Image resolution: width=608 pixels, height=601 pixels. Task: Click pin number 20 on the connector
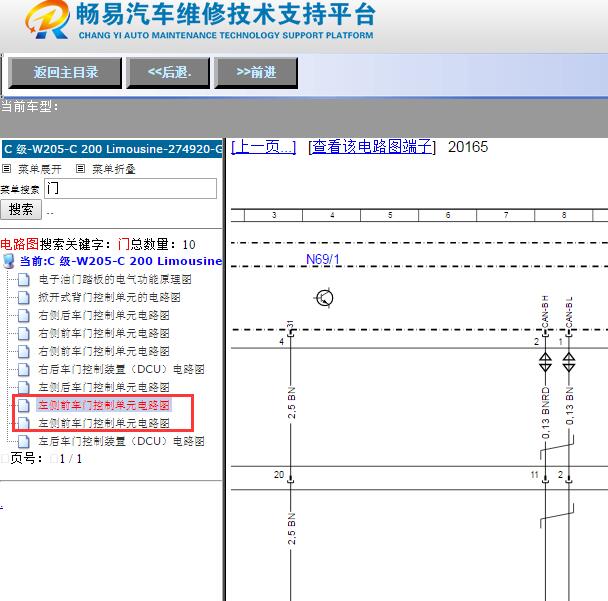point(279,475)
